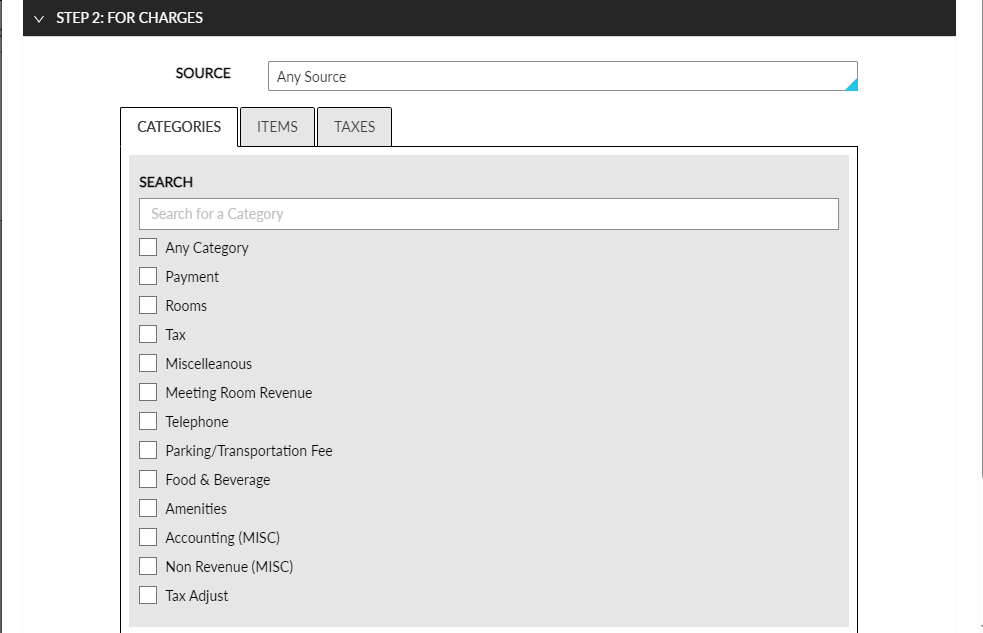Switch to the Categories tab
The image size is (983, 633).
[179, 127]
